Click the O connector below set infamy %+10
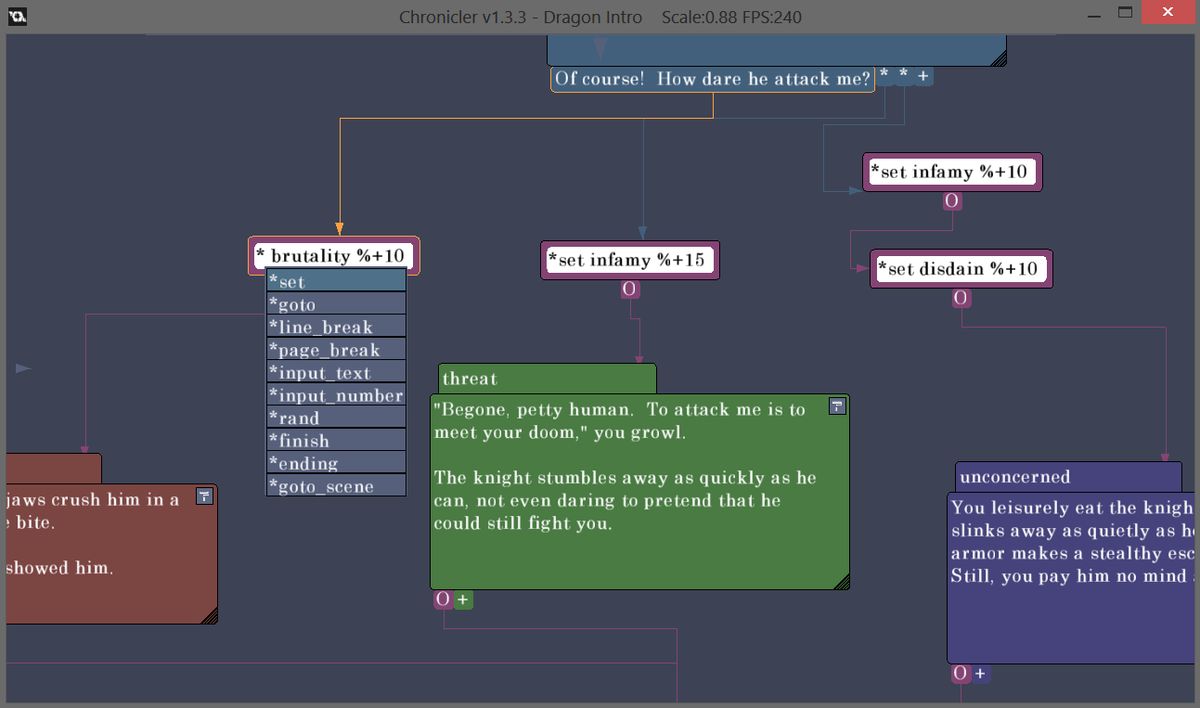The height and width of the screenshot is (708, 1200). tap(952, 201)
